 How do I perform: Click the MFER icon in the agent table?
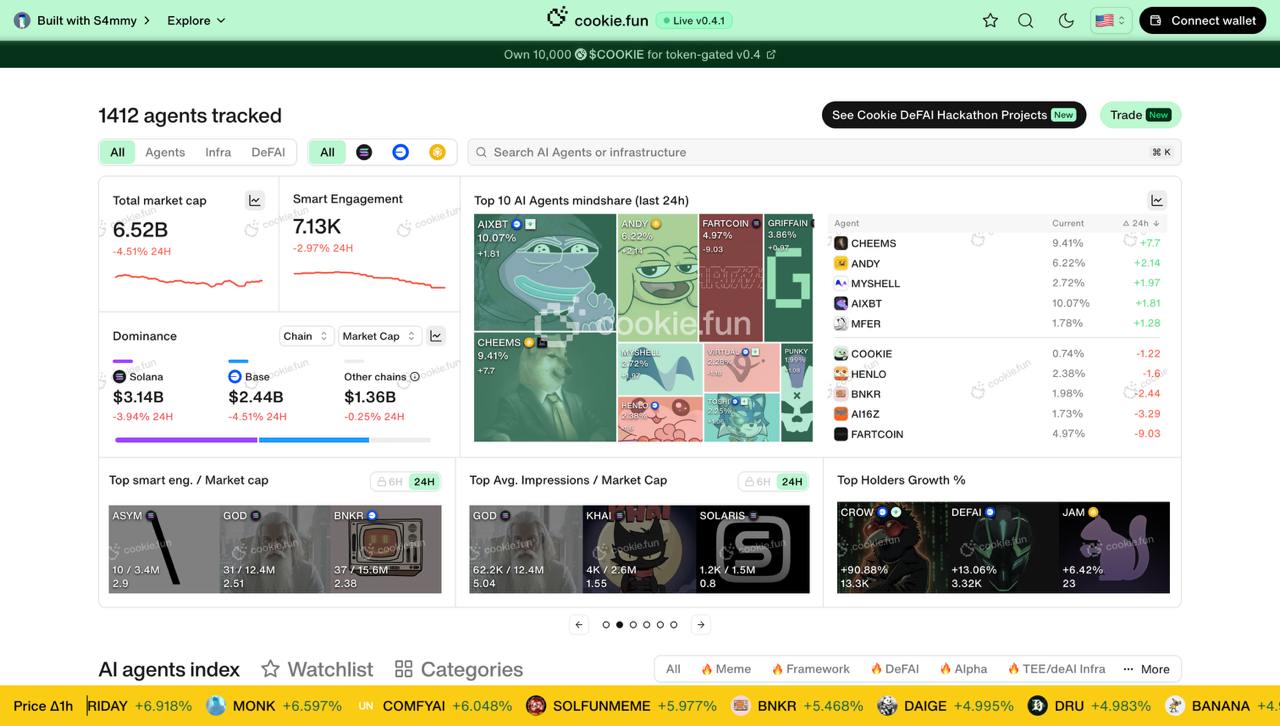click(x=841, y=323)
